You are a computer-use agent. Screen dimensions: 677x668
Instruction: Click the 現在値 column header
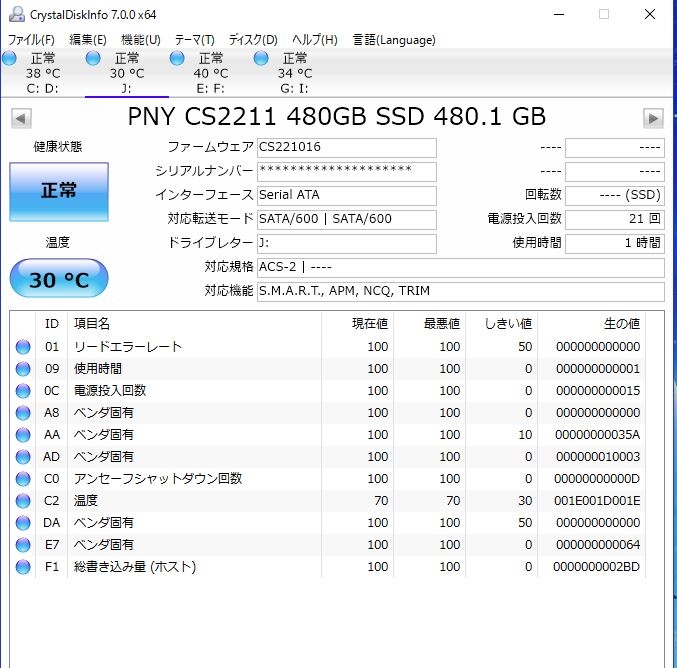357,323
